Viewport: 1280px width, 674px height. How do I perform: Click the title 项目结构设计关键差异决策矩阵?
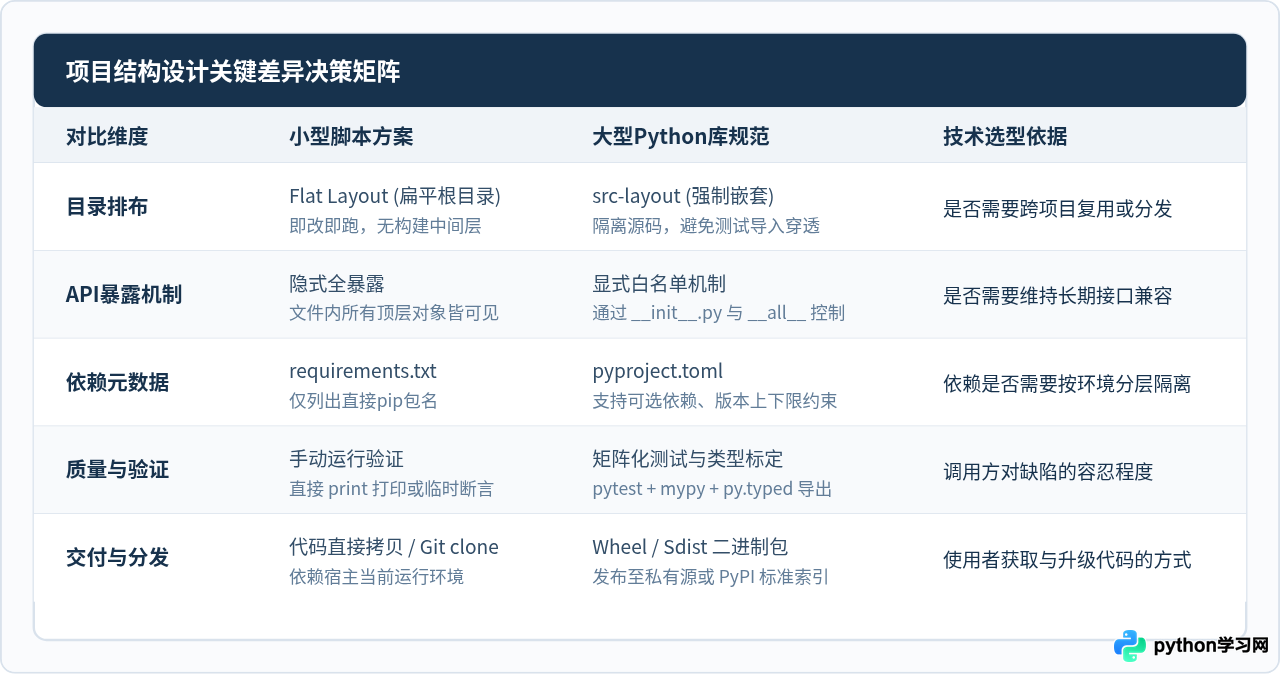[233, 72]
